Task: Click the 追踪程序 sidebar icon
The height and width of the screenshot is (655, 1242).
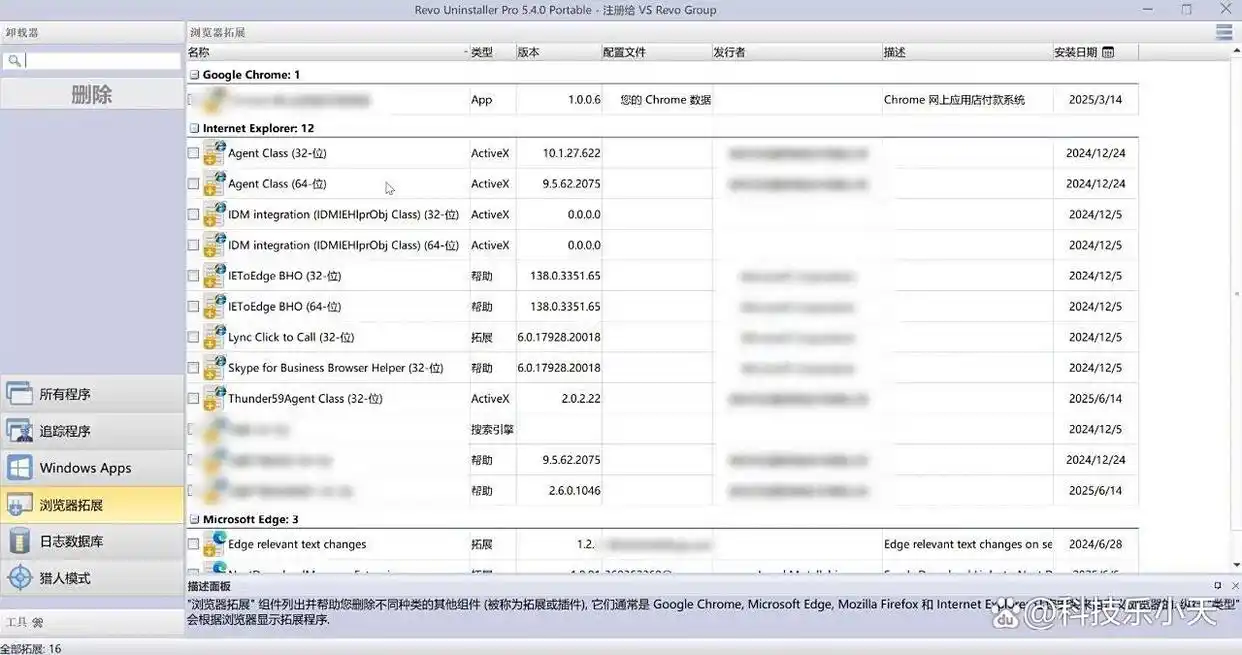Action: [20, 431]
